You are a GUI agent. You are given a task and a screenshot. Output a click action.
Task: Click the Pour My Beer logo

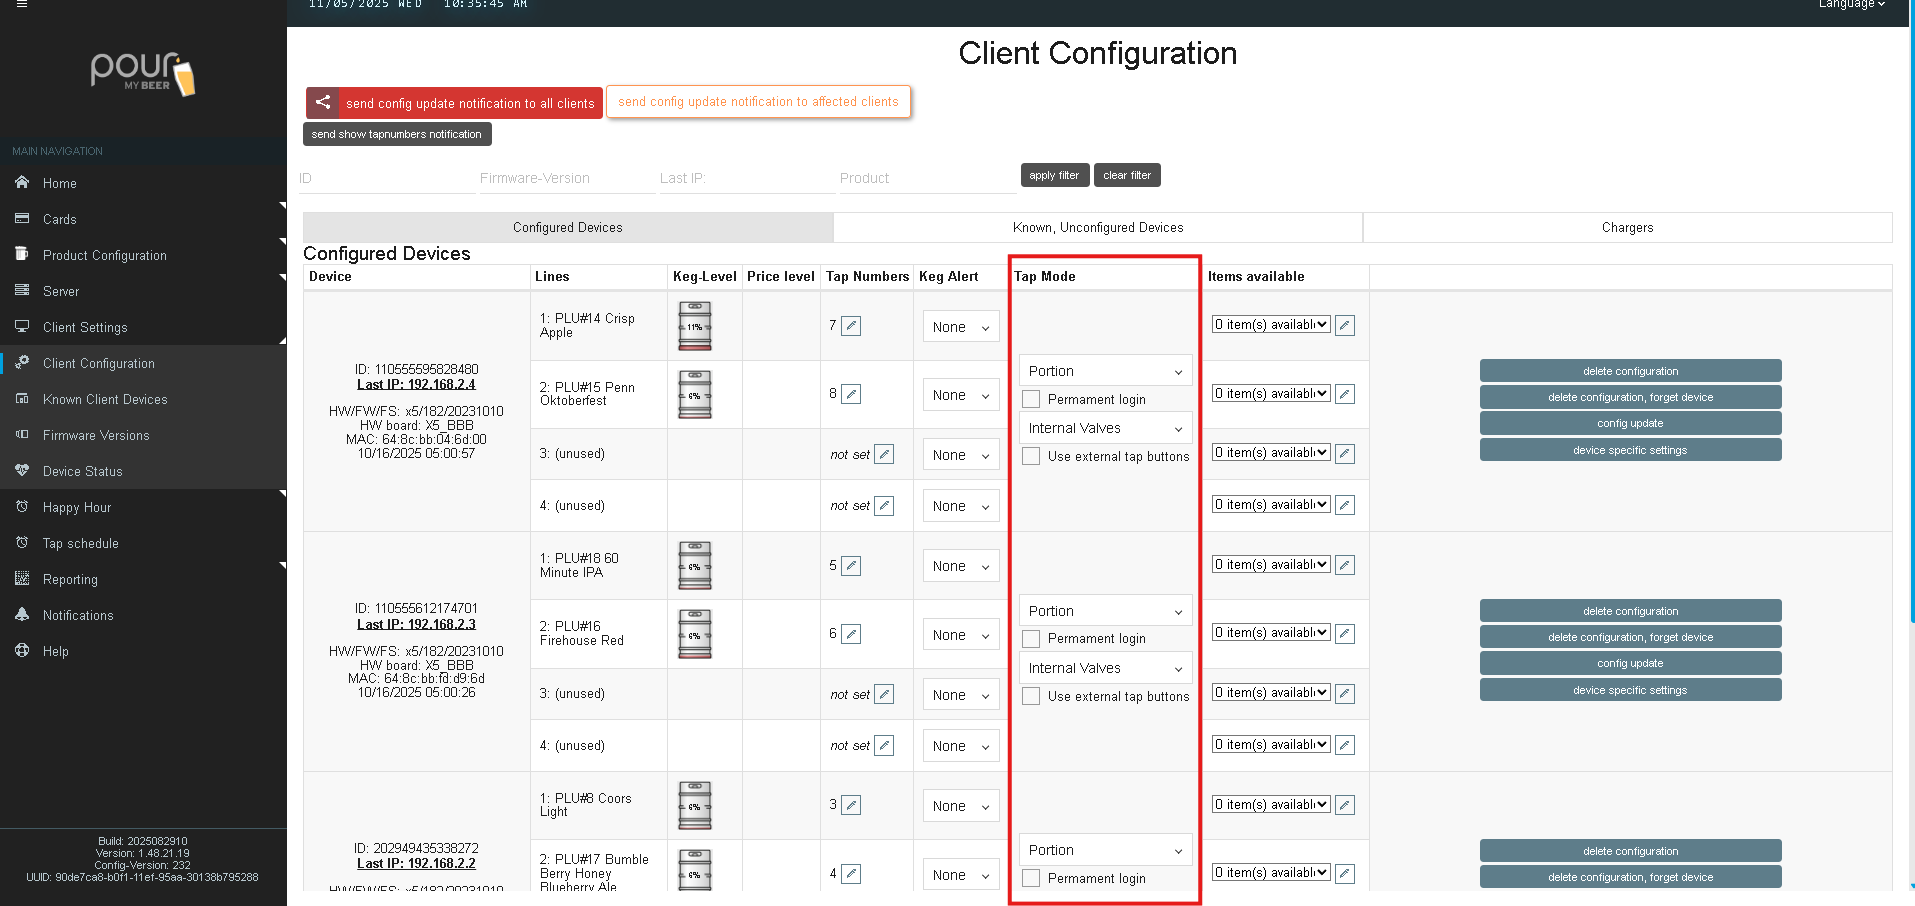click(x=143, y=74)
